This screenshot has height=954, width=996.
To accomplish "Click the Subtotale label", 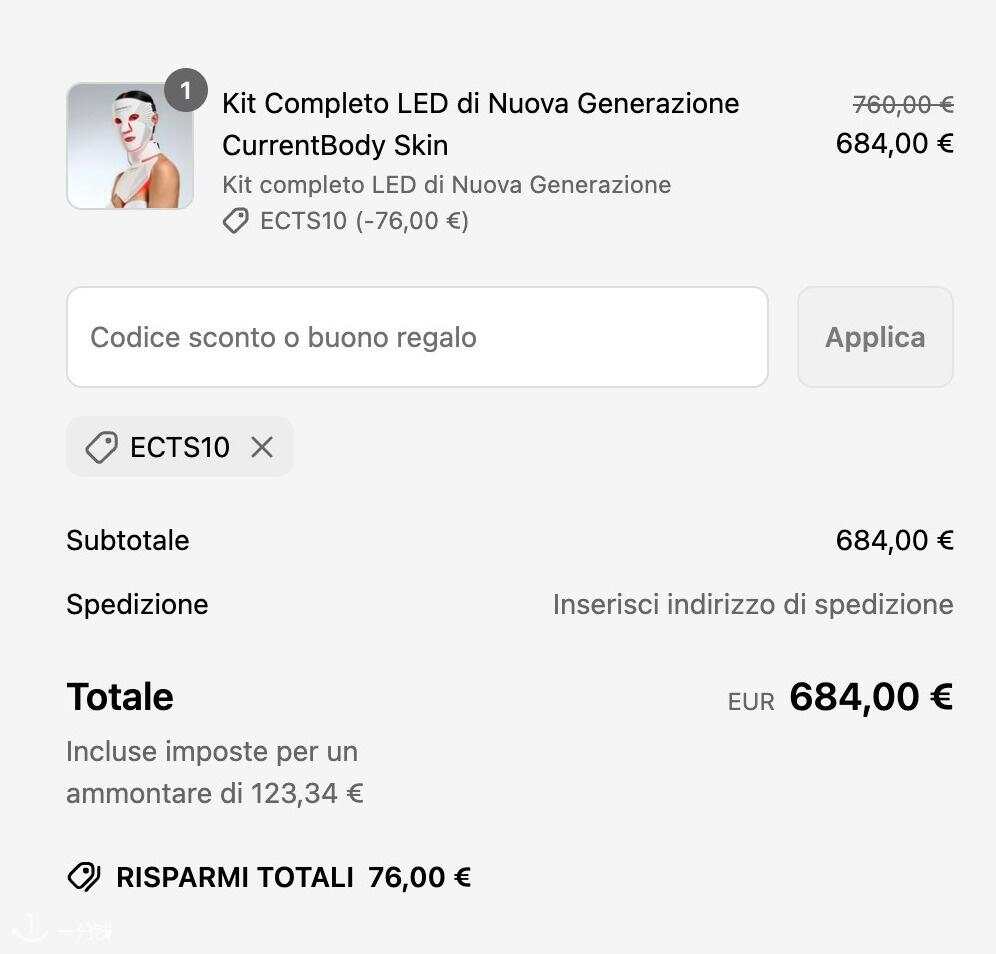I will (x=128, y=541).
